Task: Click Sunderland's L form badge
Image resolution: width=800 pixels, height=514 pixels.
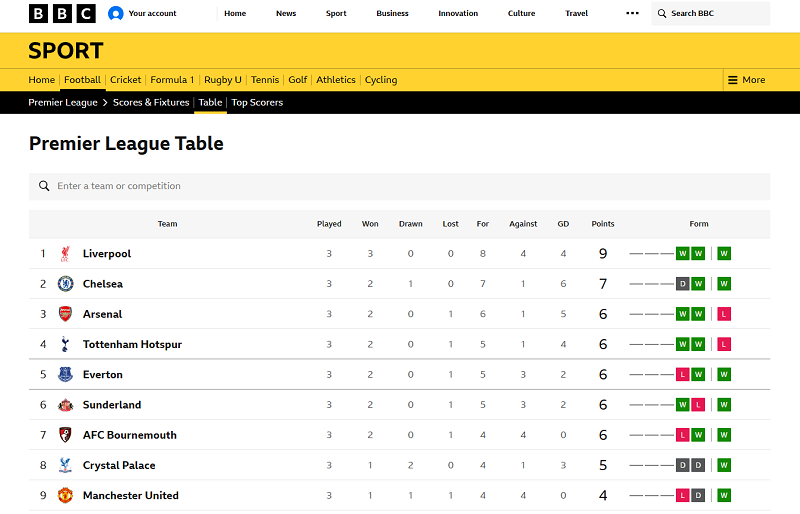Action: (x=698, y=405)
